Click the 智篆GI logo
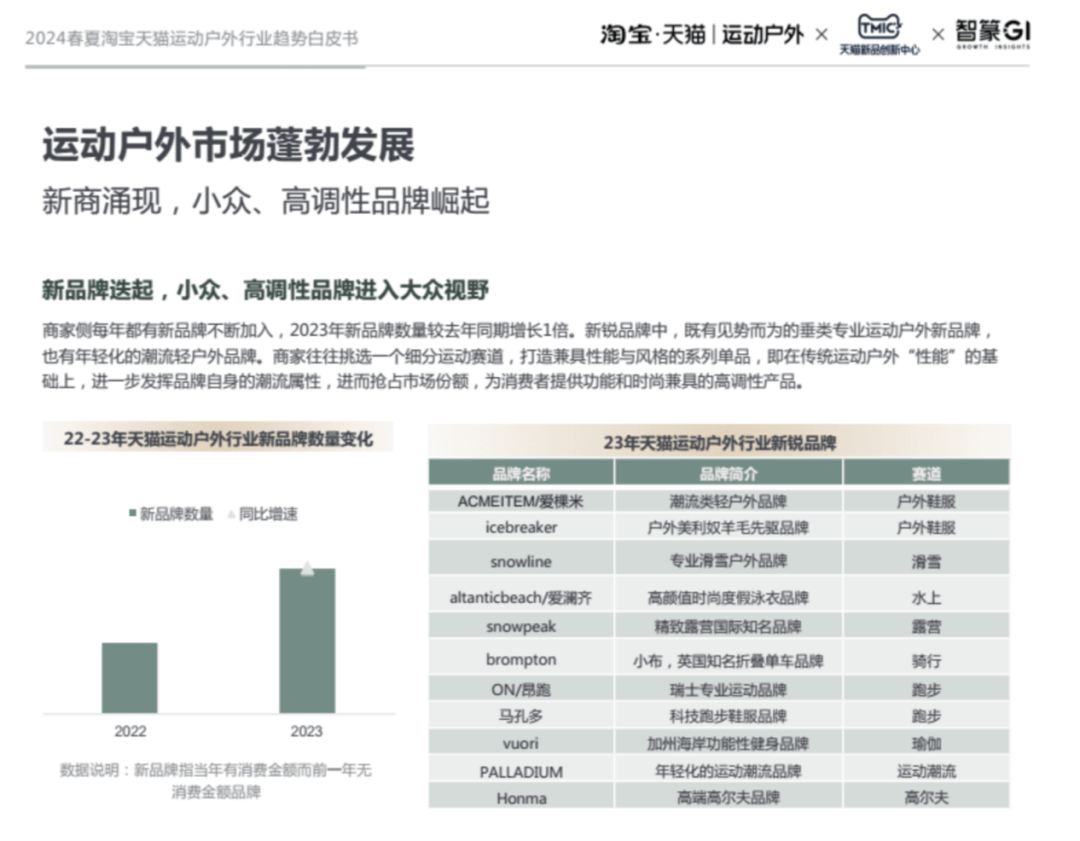This screenshot has height=841, width=1080. coord(992,33)
